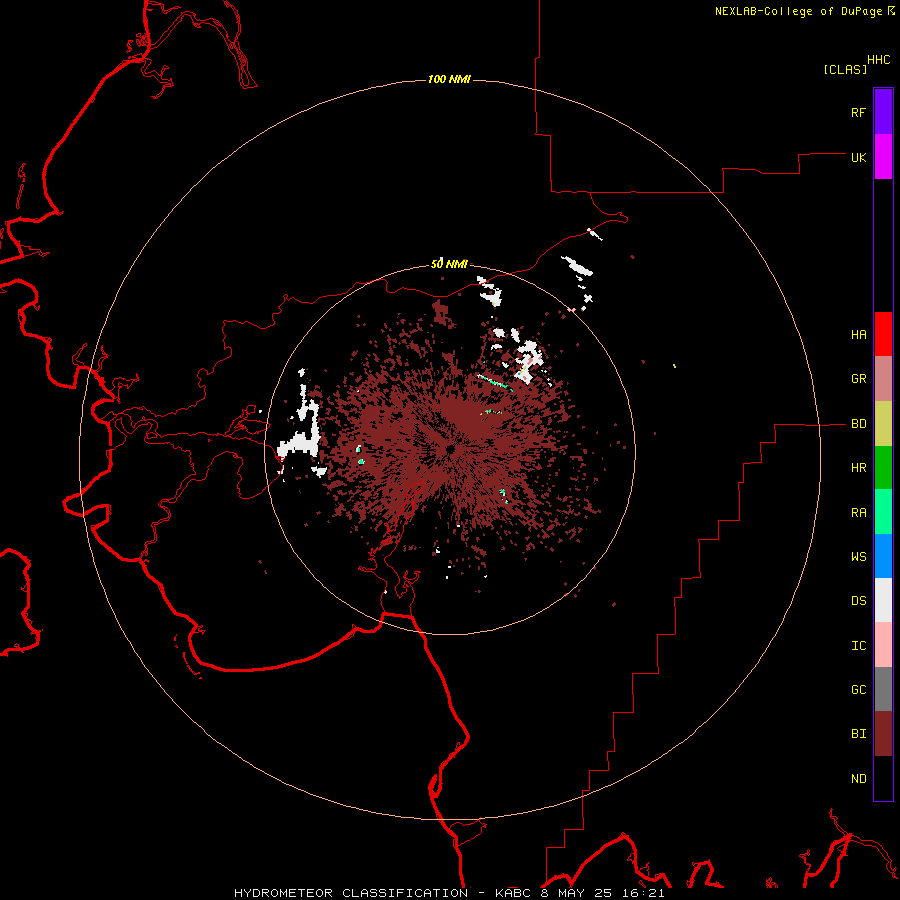
Task: Click the UK legend label
Action: point(859,157)
